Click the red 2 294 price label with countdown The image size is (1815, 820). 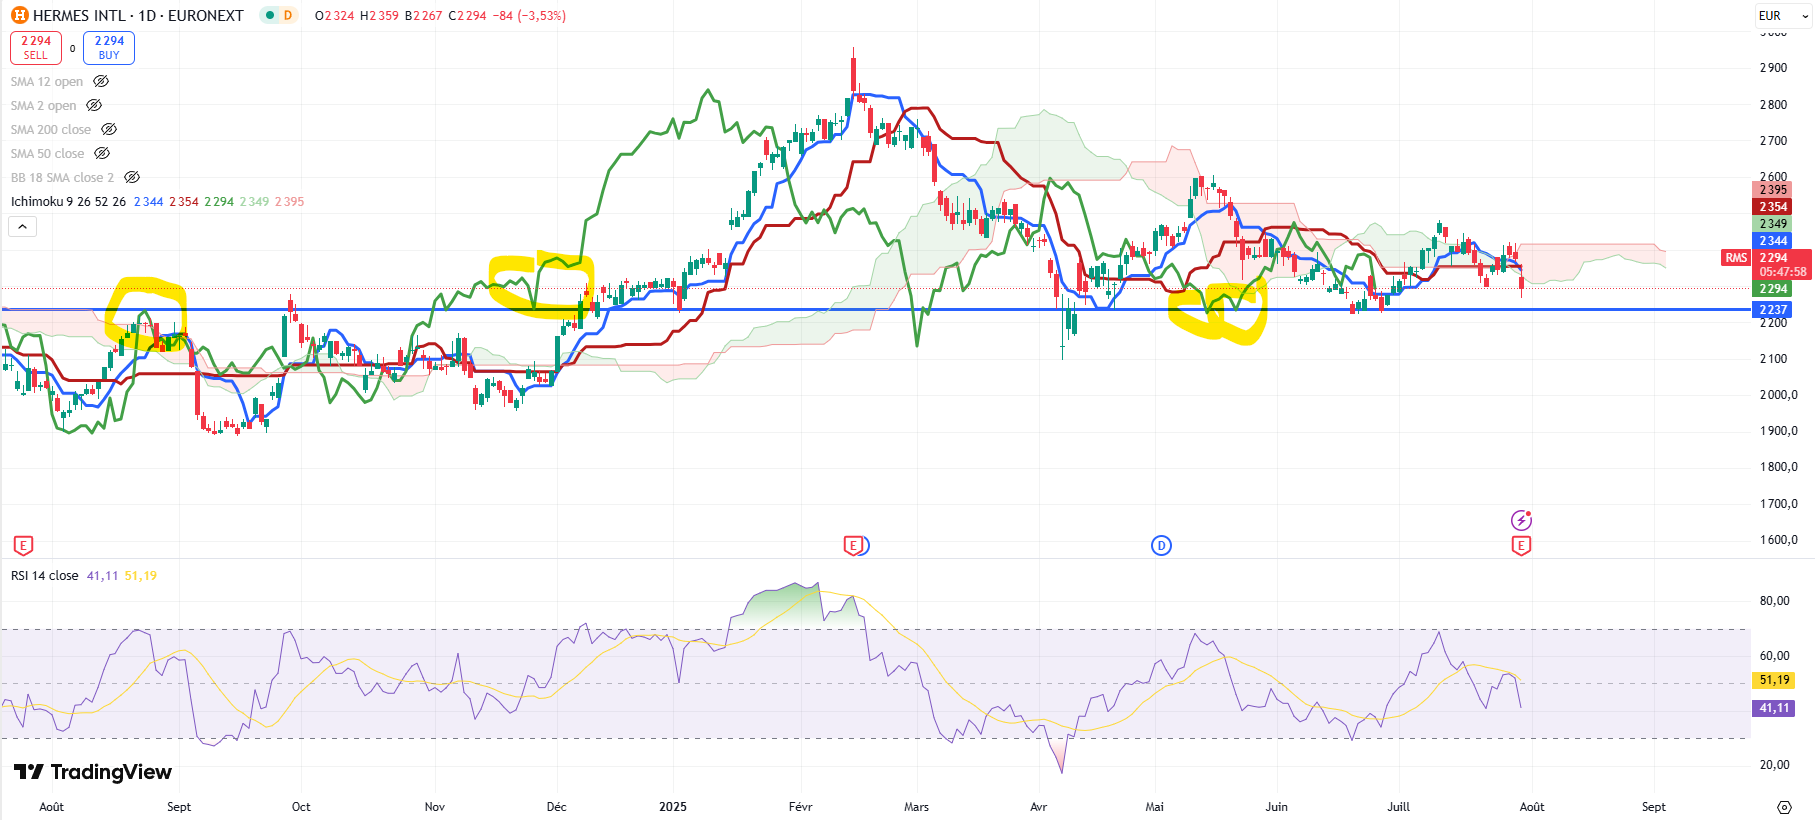1782,264
